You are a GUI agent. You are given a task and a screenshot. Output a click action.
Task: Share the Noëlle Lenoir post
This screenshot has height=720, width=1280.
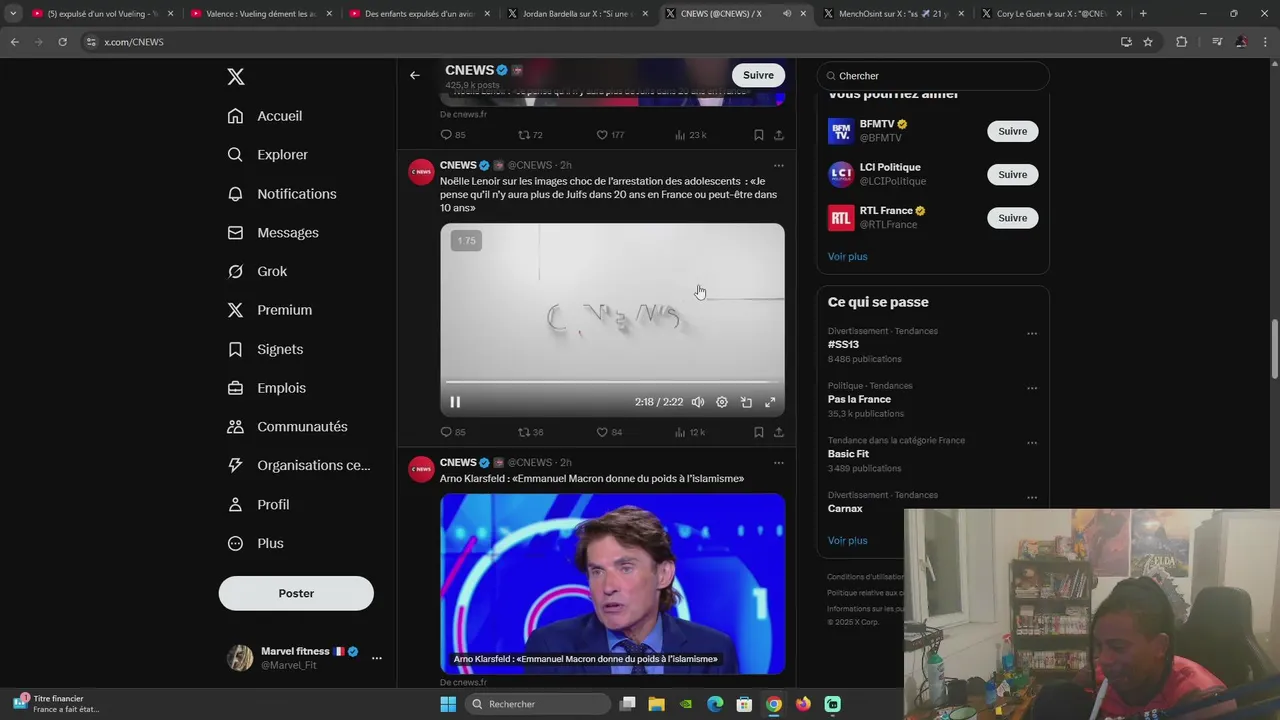pyautogui.click(x=778, y=432)
